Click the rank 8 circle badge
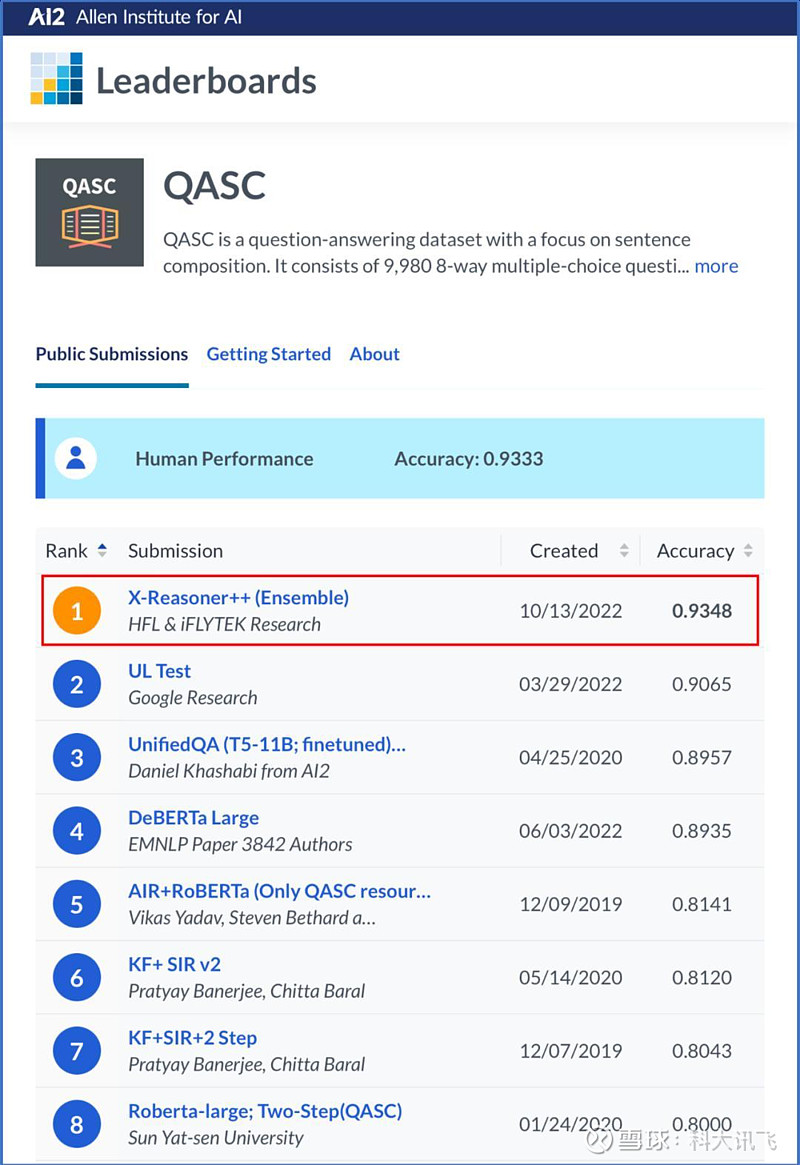The width and height of the screenshot is (800, 1165). 77,1124
